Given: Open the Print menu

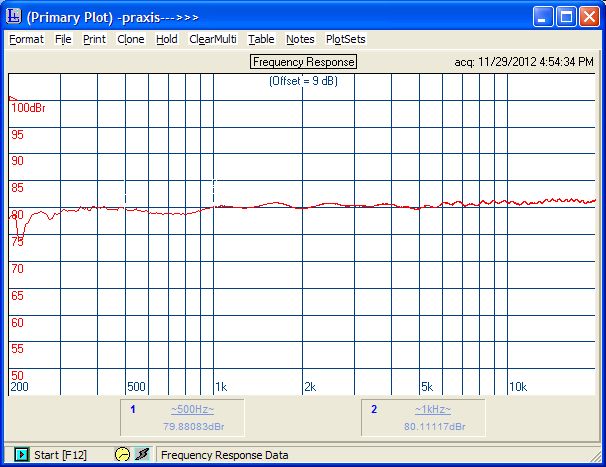Looking at the screenshot, I should click(x=94, y=39).
